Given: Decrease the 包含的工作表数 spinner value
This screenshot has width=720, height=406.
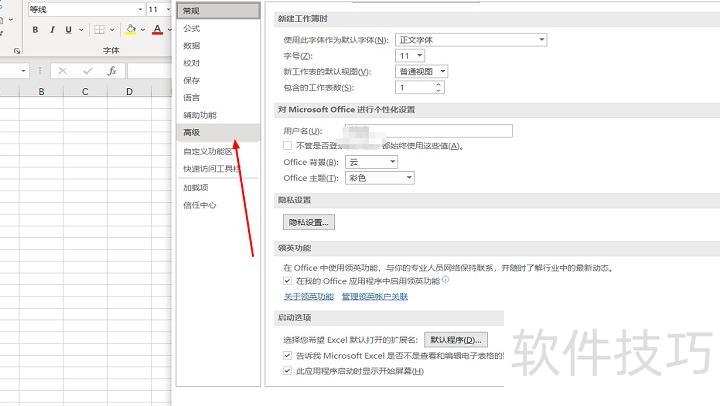Looking at the screenshot, I should (438, 90).
